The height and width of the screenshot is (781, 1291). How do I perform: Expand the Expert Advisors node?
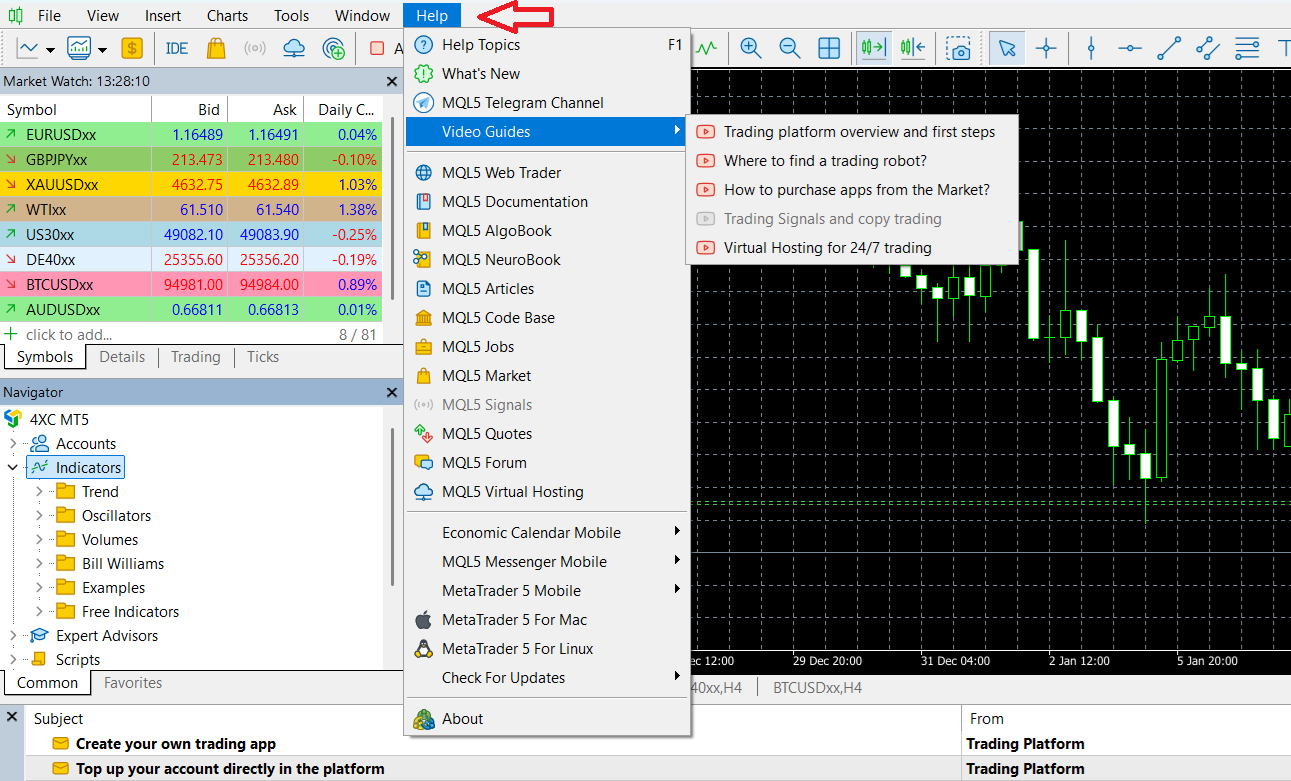point(13,635)
